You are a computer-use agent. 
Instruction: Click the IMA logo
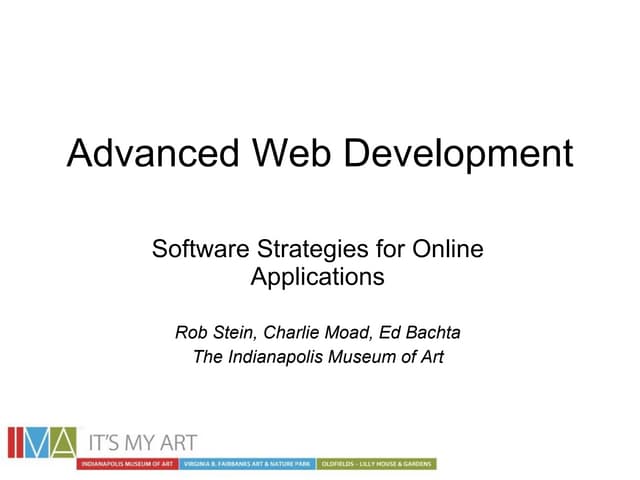(42, 443)
